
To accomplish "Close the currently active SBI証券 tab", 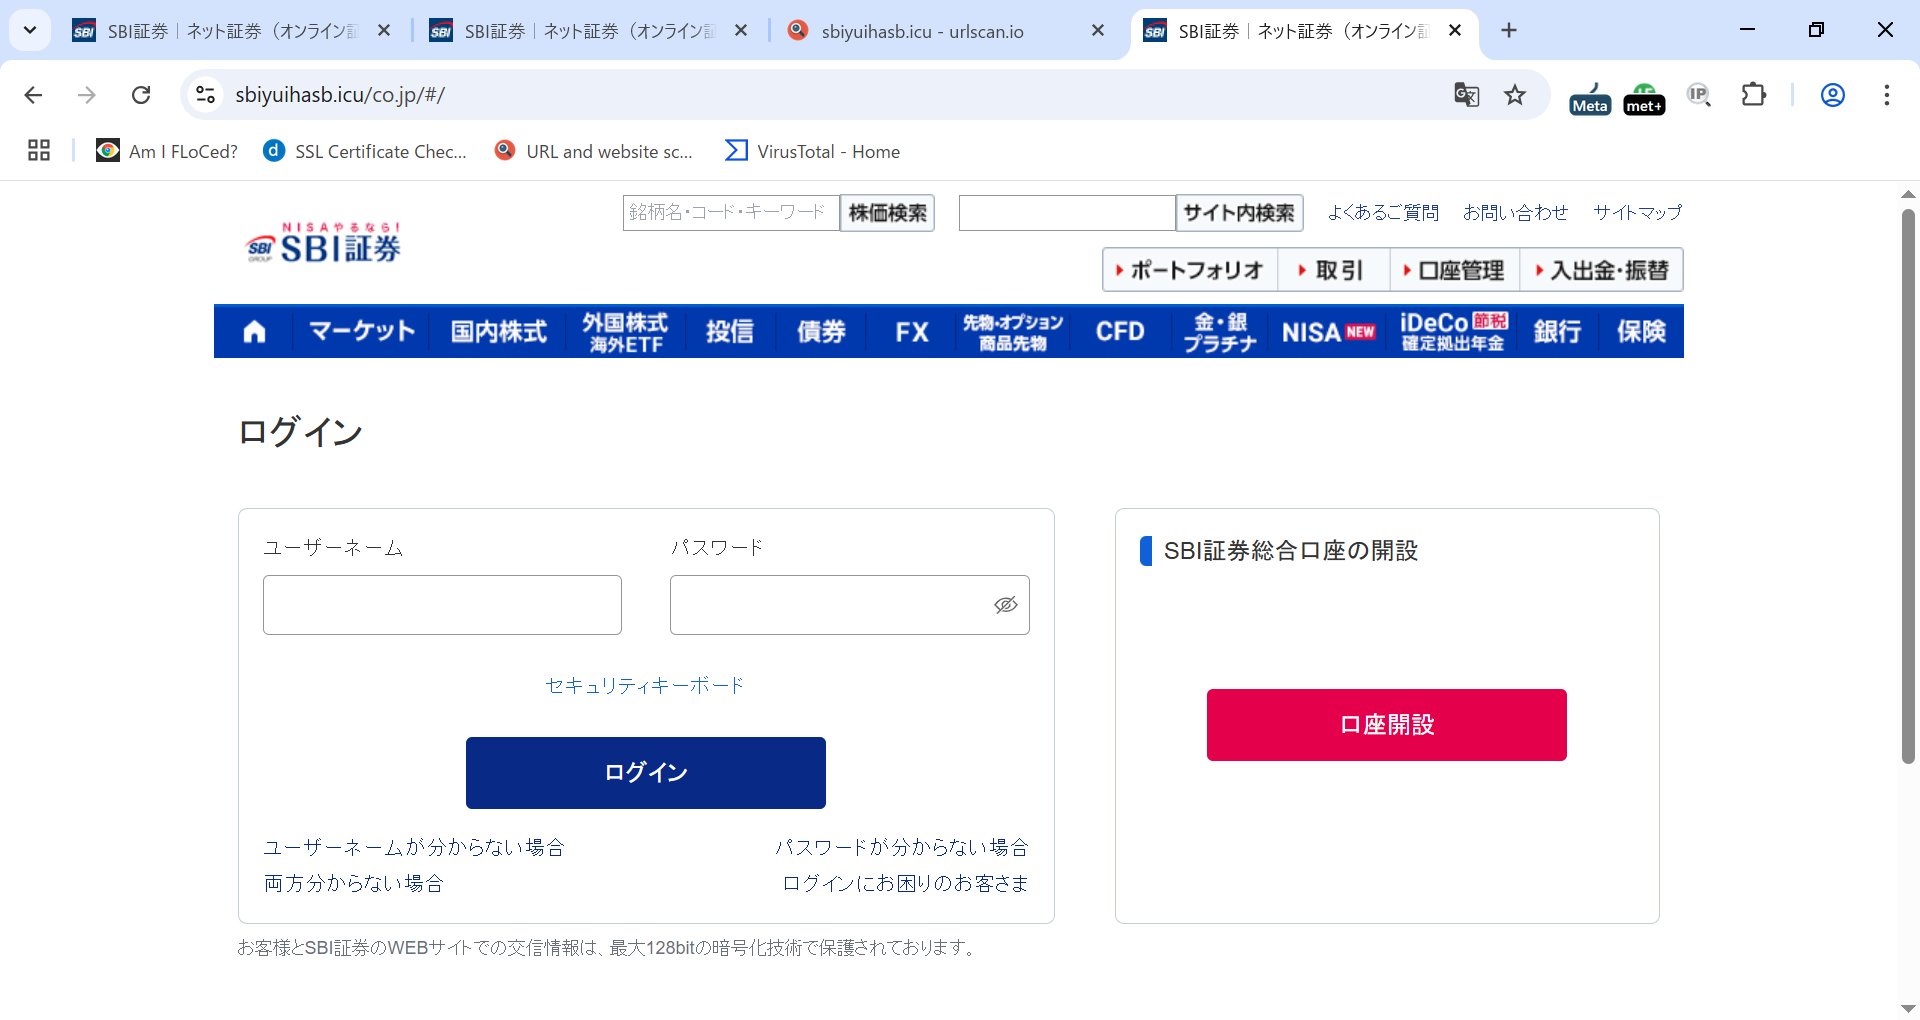I will 1455,31.
